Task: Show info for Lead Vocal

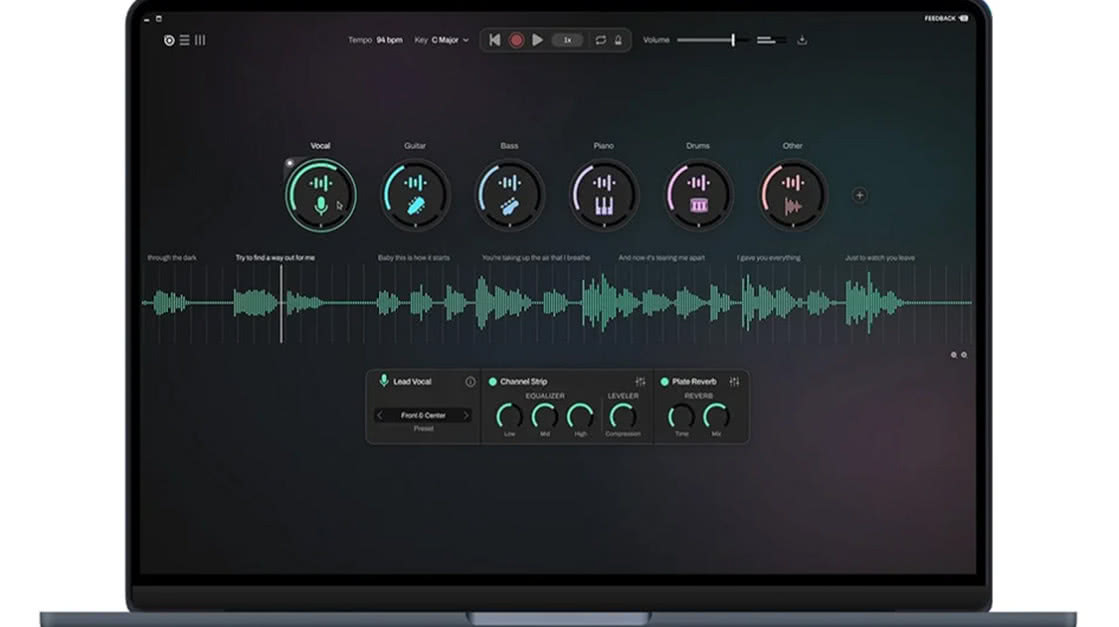Action: (x=470, y=382)
